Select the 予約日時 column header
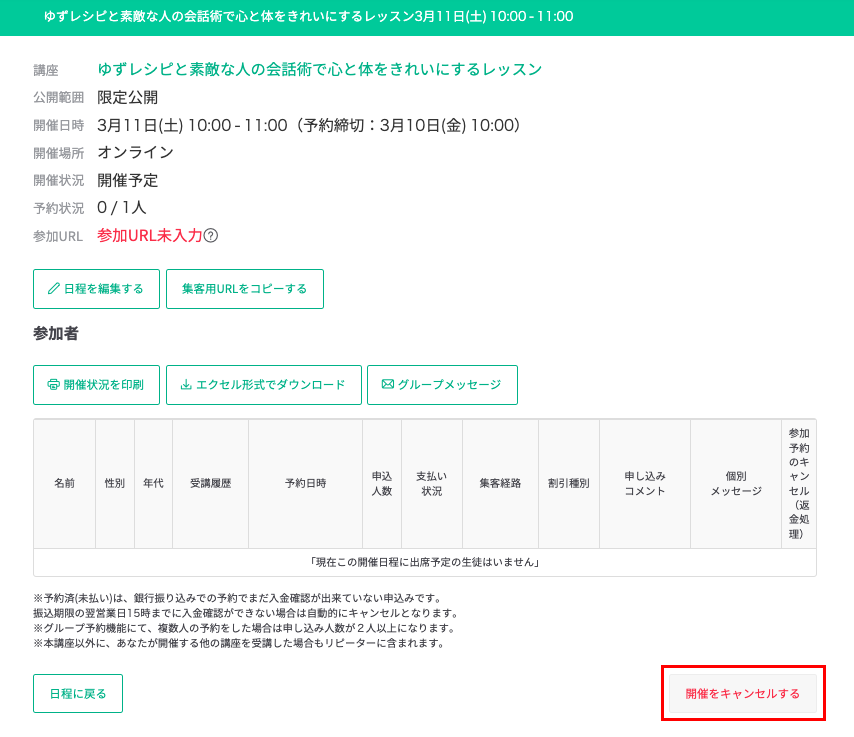The height and width of the screenshot is (737, 854). tap(306, 483)
